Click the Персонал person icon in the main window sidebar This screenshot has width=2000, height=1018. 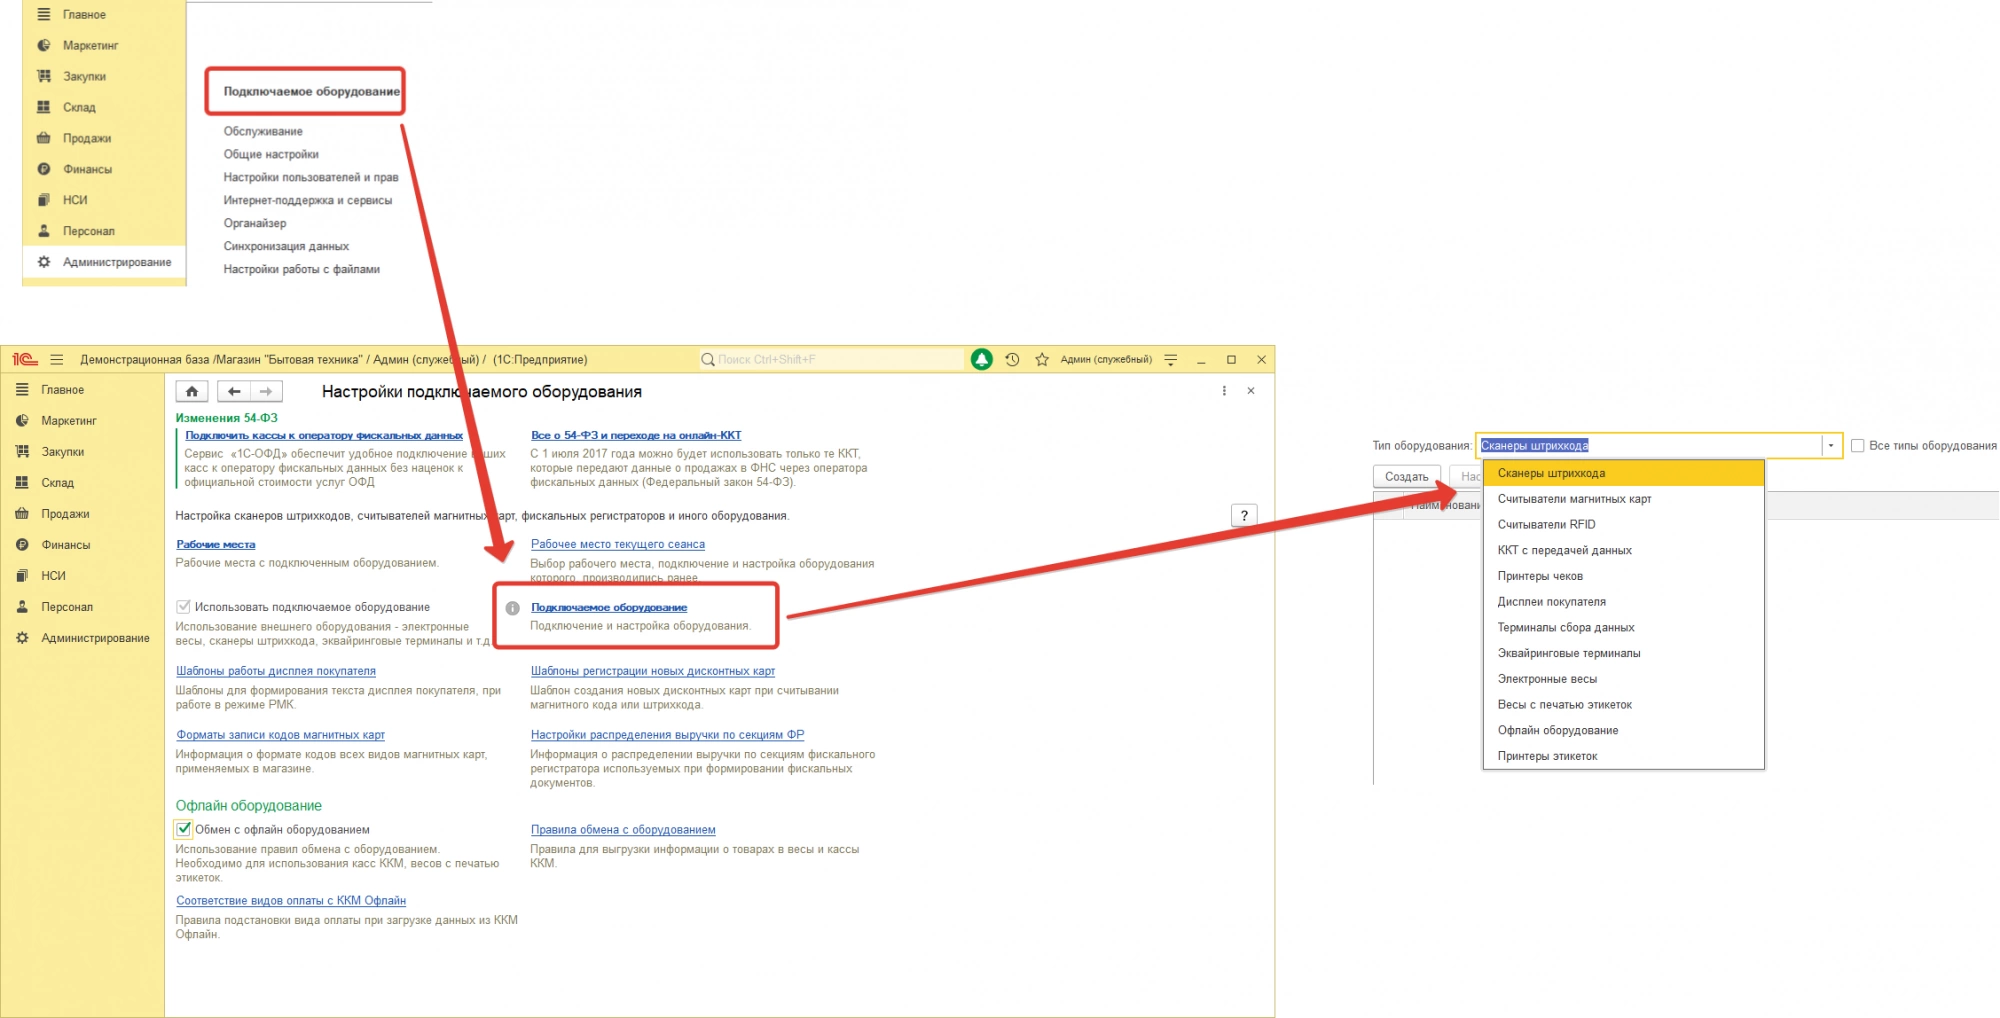tap(22, 607)
